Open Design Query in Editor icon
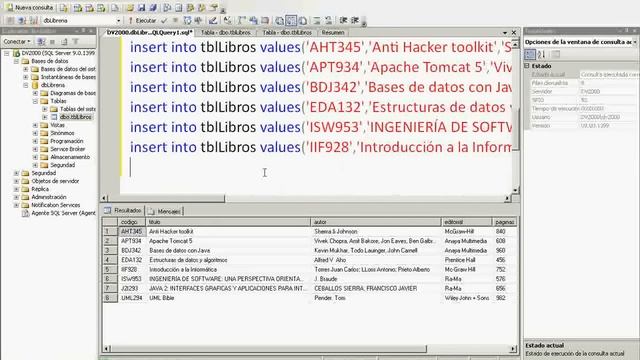Image resolution: width=640 pixels, height=360 pixels. [x=213, y=20]
